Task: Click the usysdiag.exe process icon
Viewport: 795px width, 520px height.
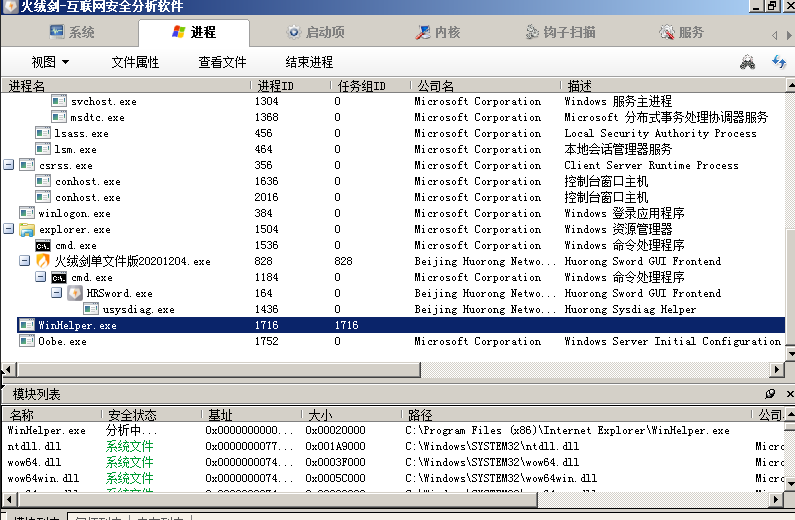Action: 91,309
